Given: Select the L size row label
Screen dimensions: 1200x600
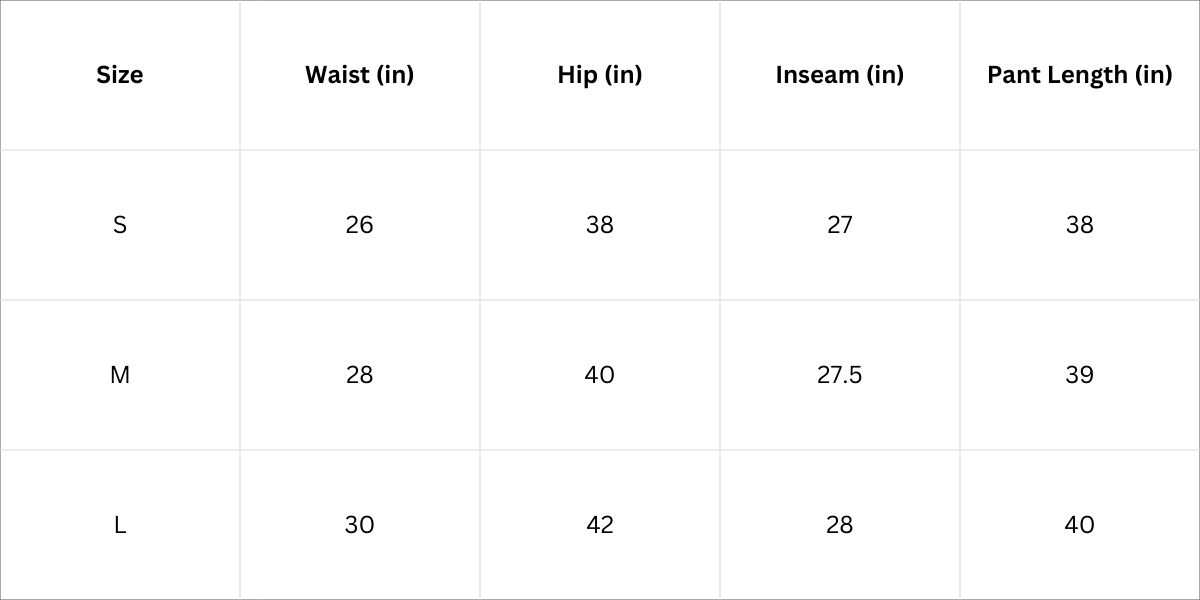Looking at the screenshot, I should pyautogui.click(x=120, y=525).
